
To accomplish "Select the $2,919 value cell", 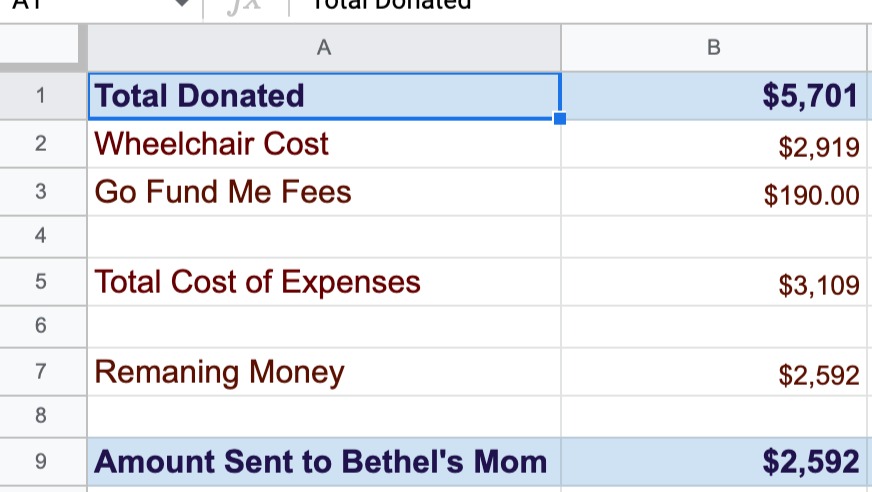I will (714, 144).
